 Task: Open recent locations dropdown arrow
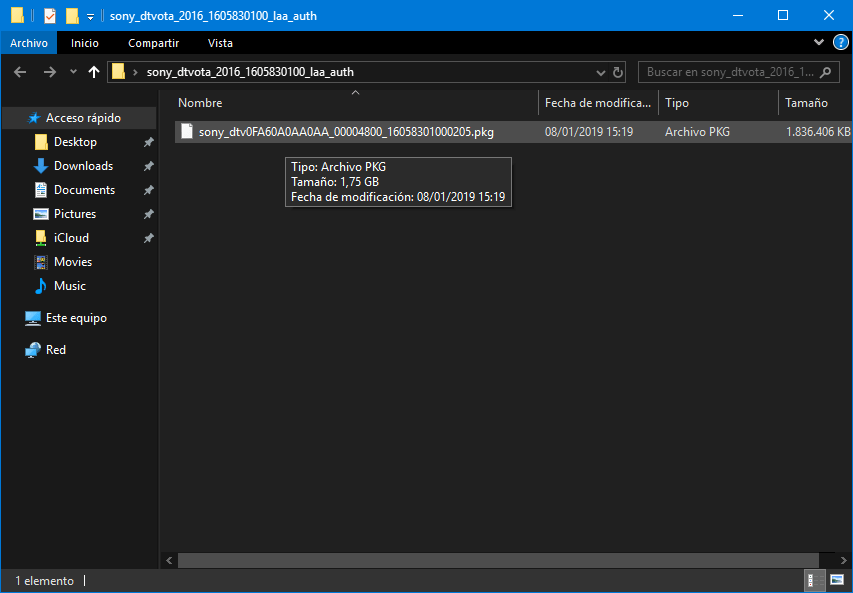[x=73, y=72]
